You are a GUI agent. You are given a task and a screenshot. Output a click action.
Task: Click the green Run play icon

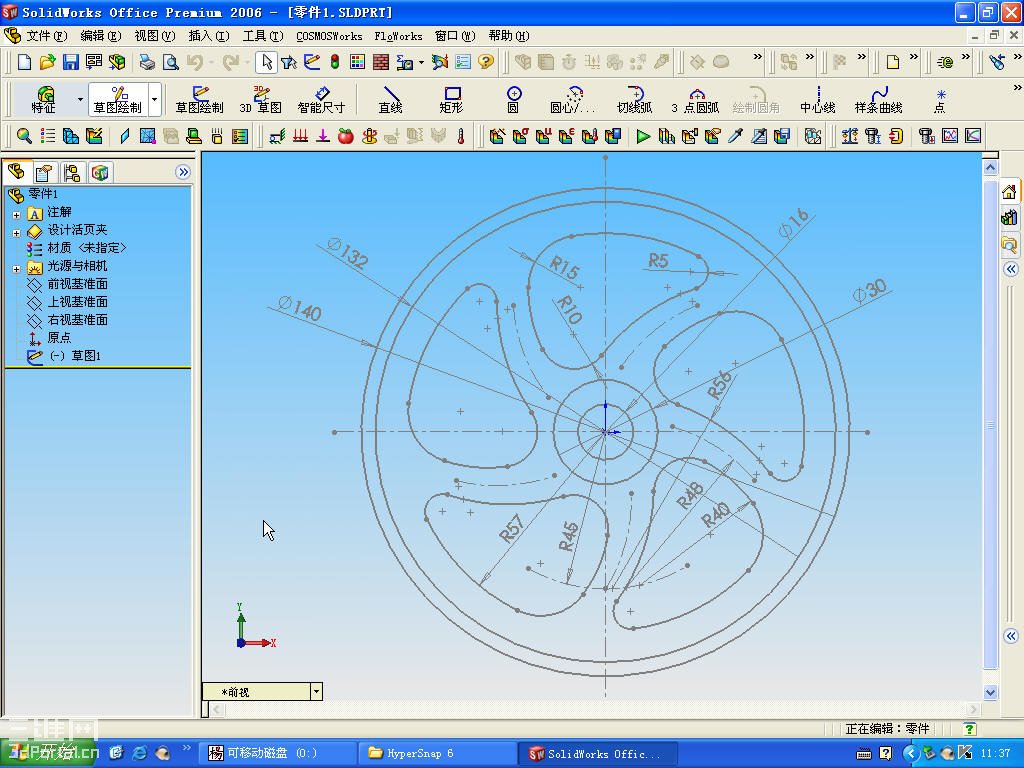(x=643, y=136)
